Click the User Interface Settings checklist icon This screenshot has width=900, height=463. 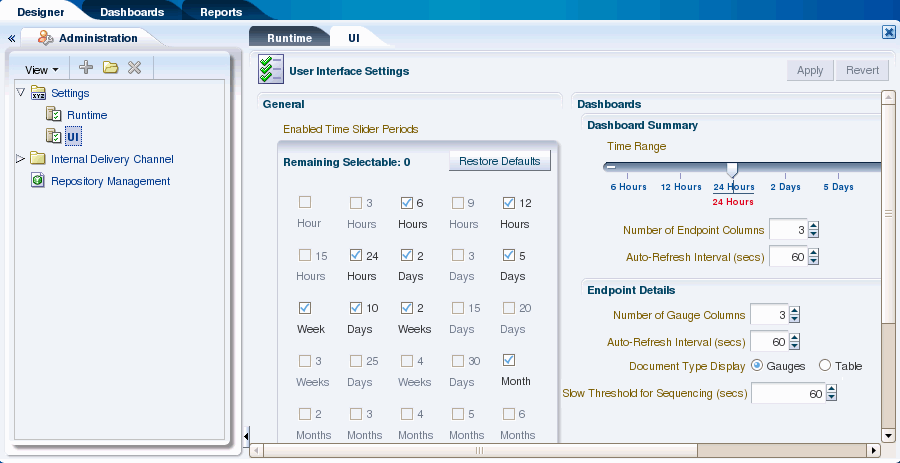coord(270,70)
